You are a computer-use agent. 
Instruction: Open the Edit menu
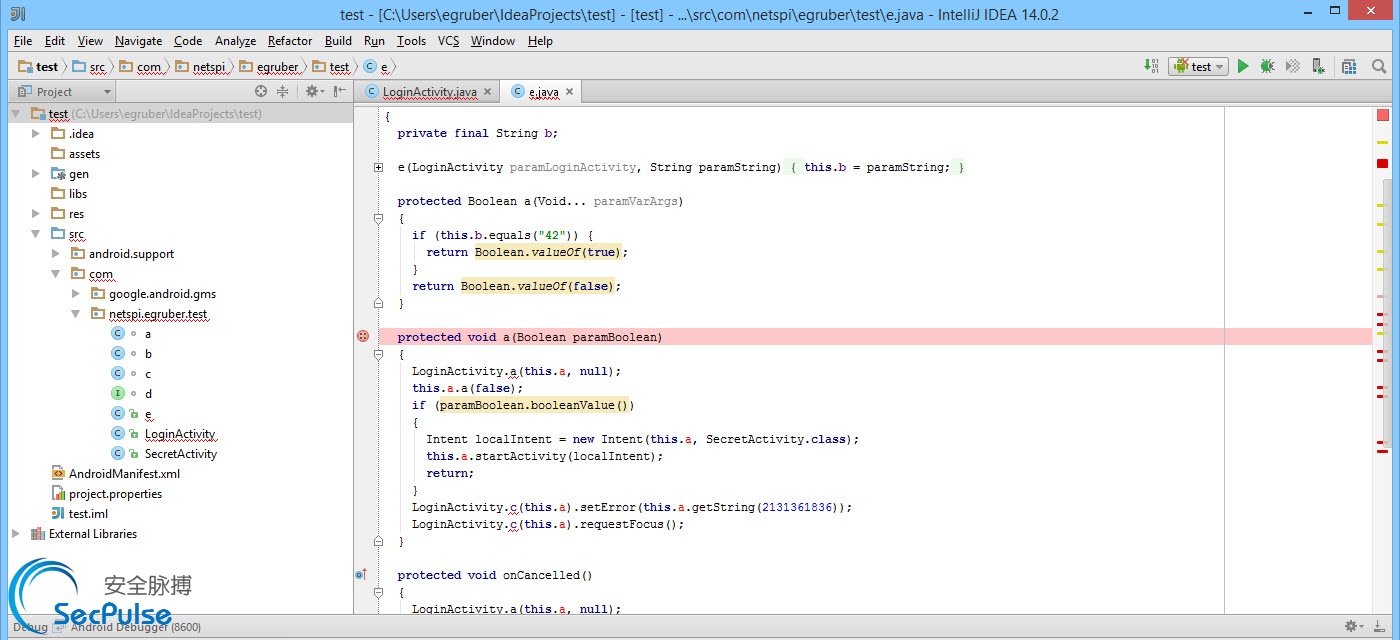click(x=55, y=41)
